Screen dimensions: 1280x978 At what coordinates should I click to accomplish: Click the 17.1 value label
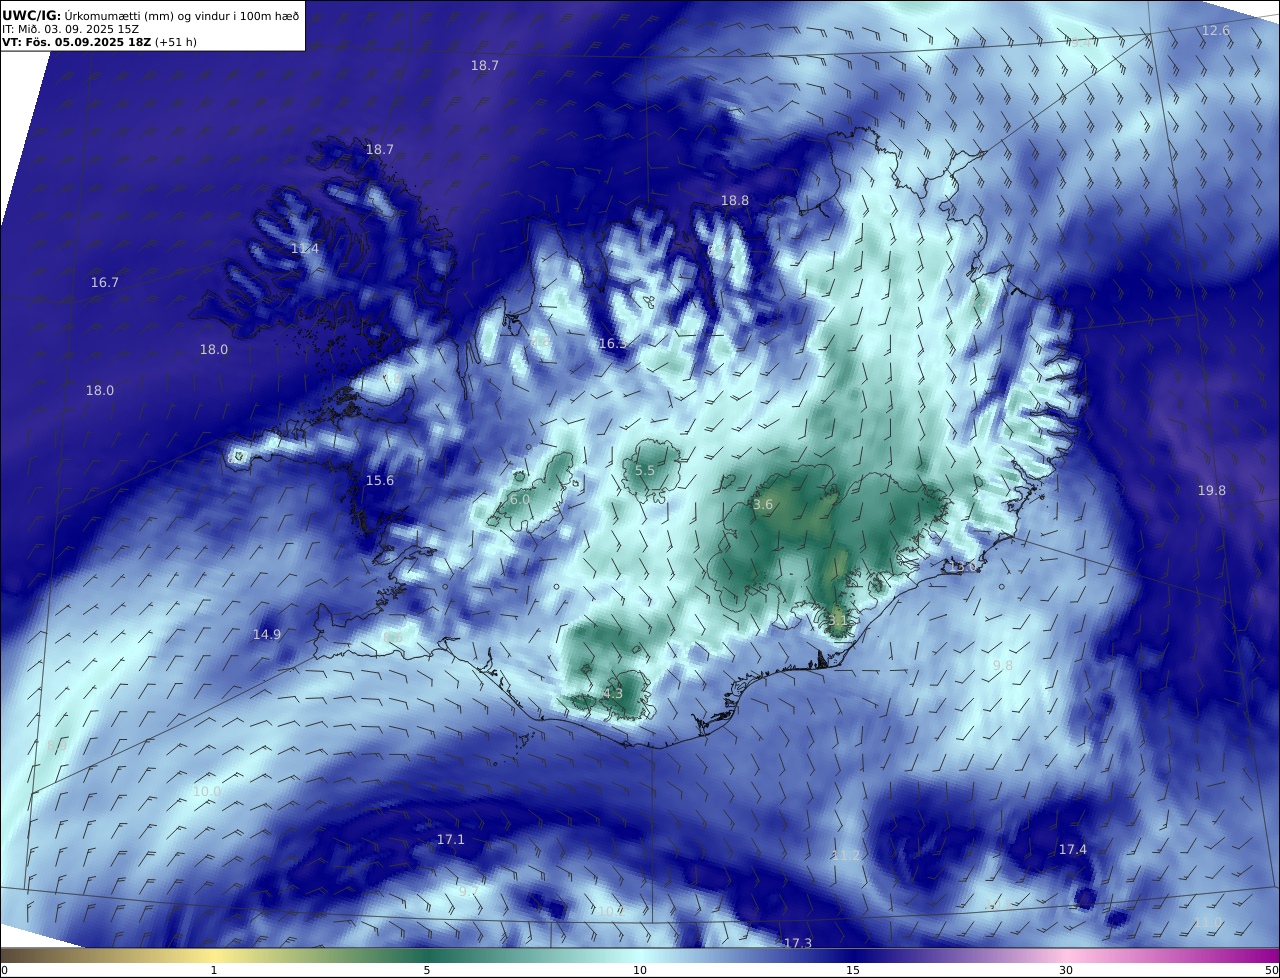pyautogui.click(x=451, y=840)
